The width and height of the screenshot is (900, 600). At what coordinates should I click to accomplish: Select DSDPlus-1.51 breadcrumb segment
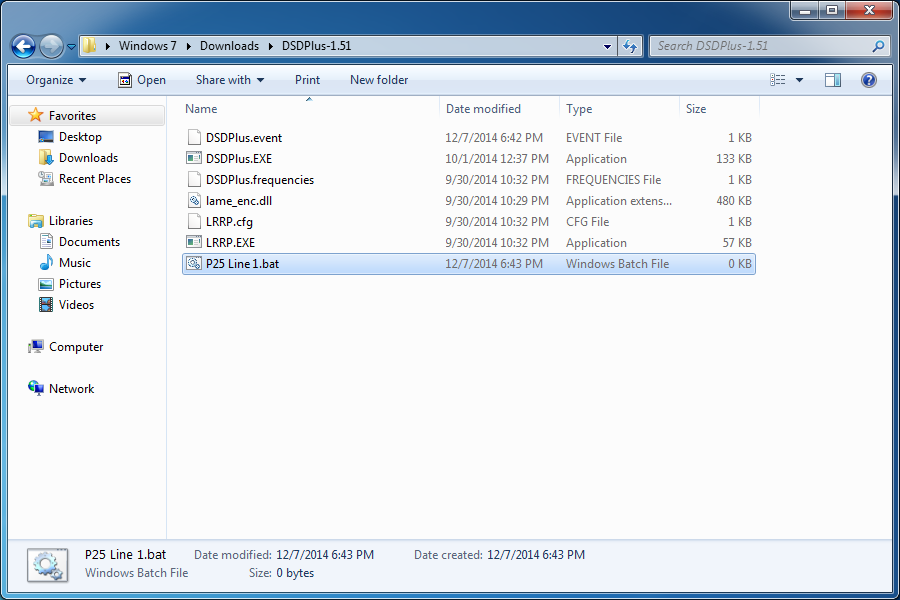316,46
